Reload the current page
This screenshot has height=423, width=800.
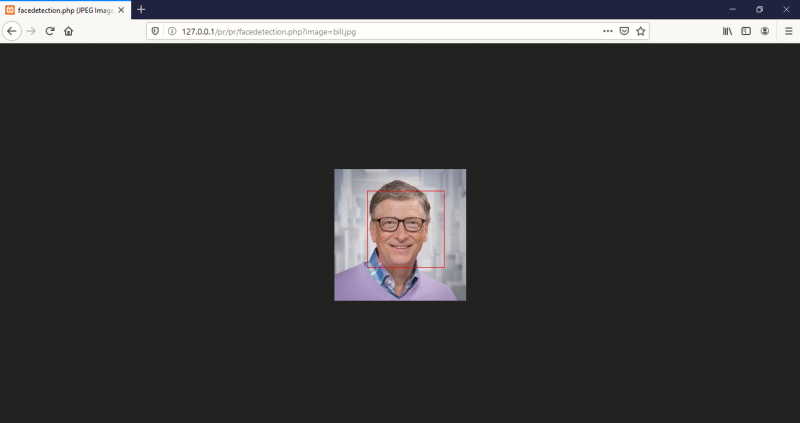point(49,31)
